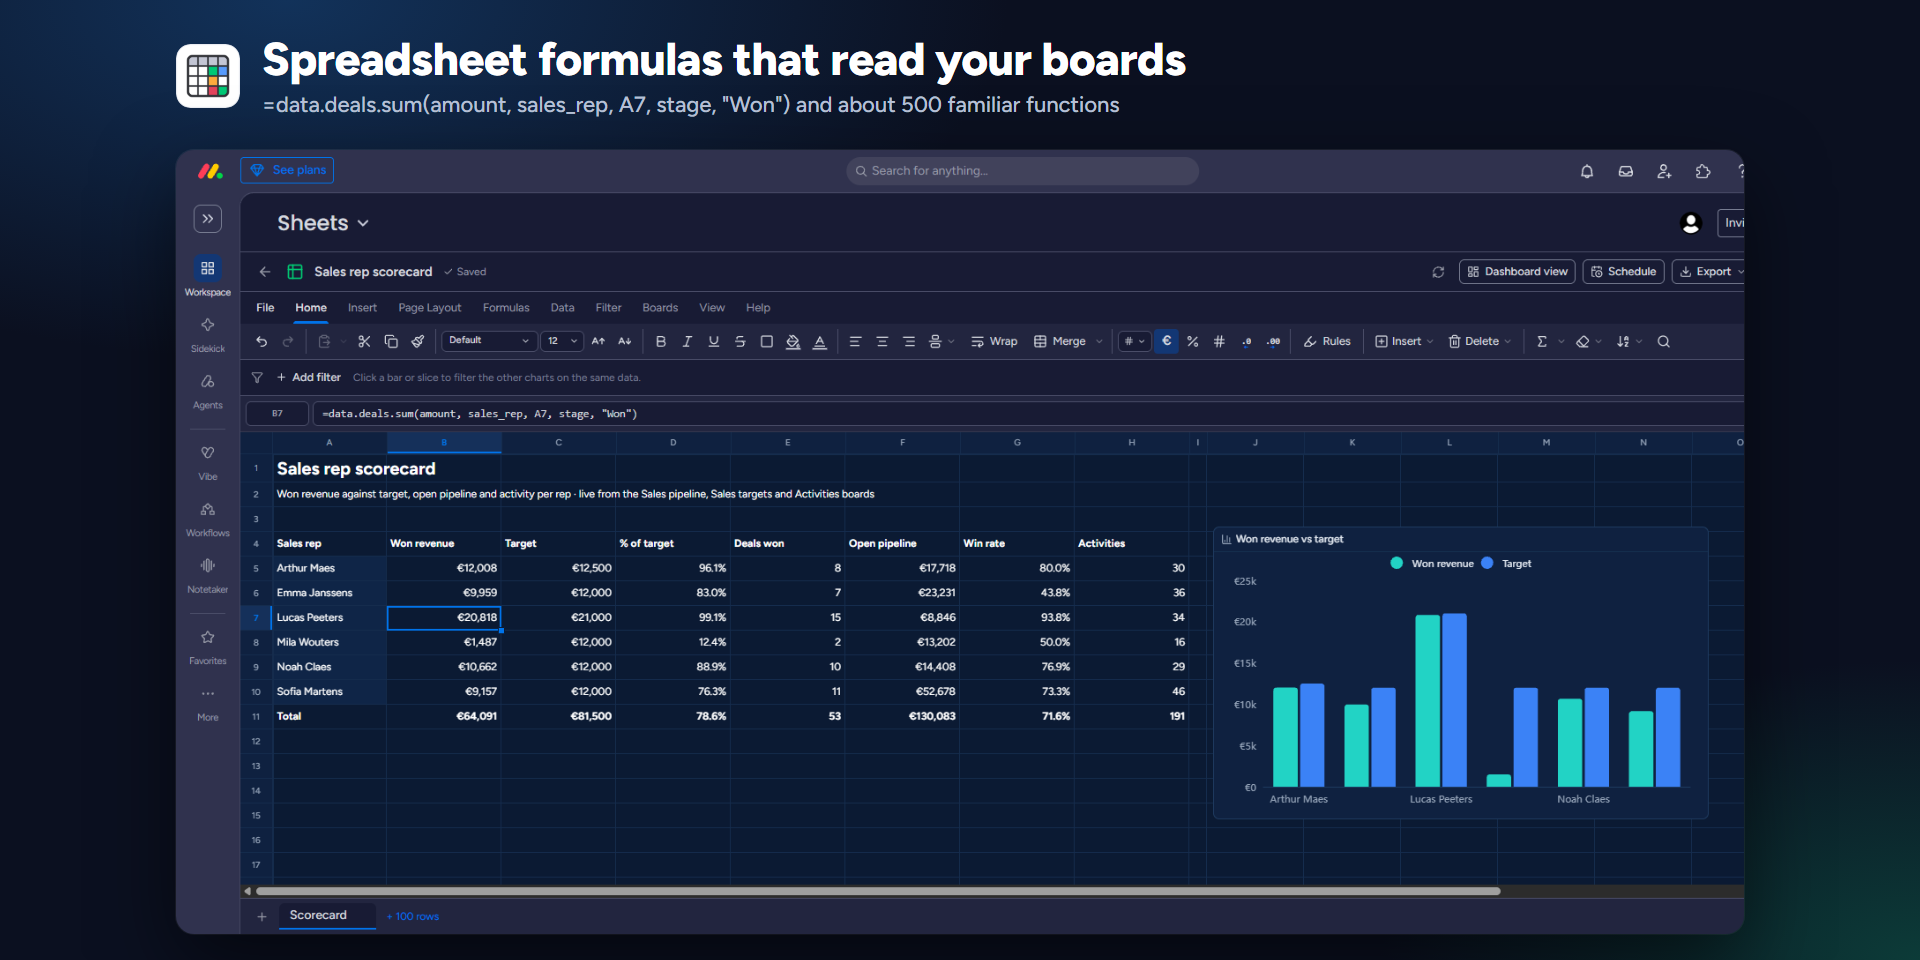Click + 100 rows link
1920x960 pixels.
point(413,917)
